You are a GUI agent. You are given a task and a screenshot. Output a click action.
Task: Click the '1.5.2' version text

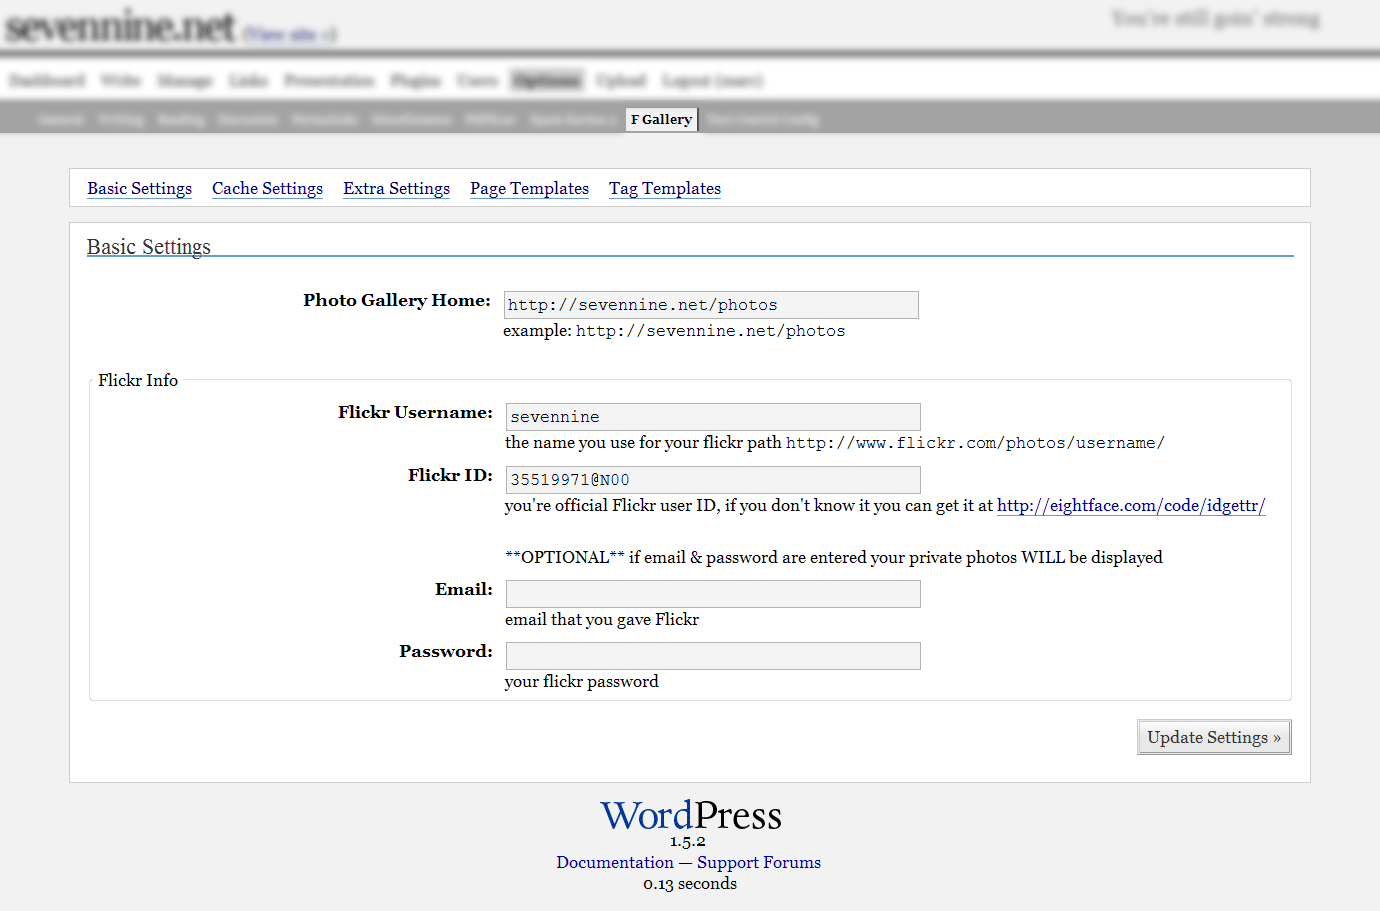coord(688,842)
